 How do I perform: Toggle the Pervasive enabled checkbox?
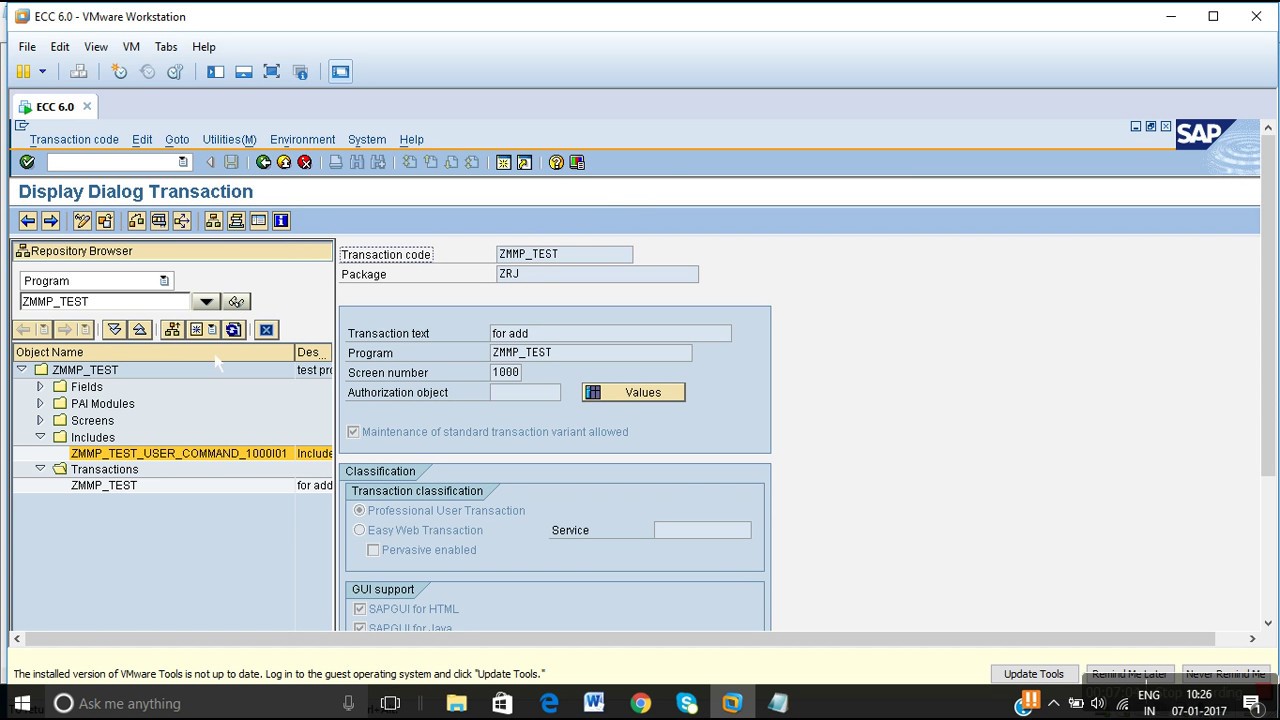point(373,550)
